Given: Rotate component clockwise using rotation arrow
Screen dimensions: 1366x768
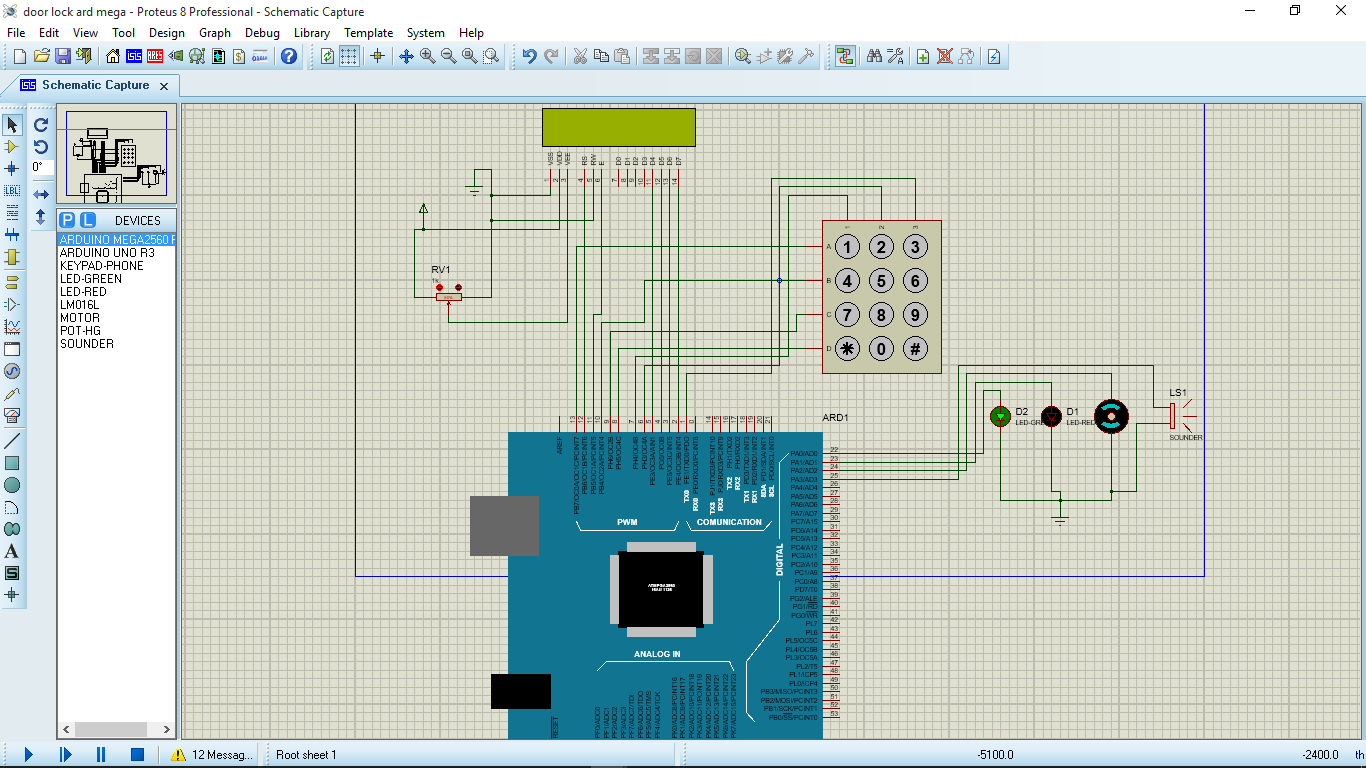Looking at the screenshot, I should coord(41,125).
